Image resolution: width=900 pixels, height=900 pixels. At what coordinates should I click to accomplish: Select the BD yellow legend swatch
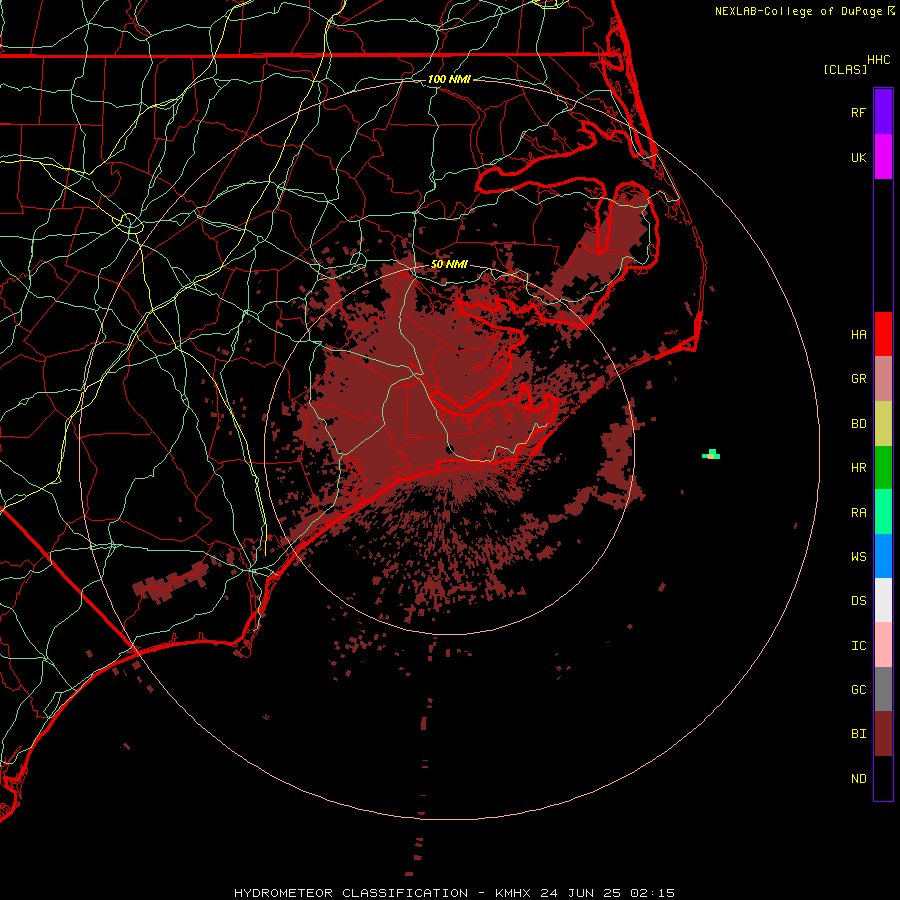(883, 424)
